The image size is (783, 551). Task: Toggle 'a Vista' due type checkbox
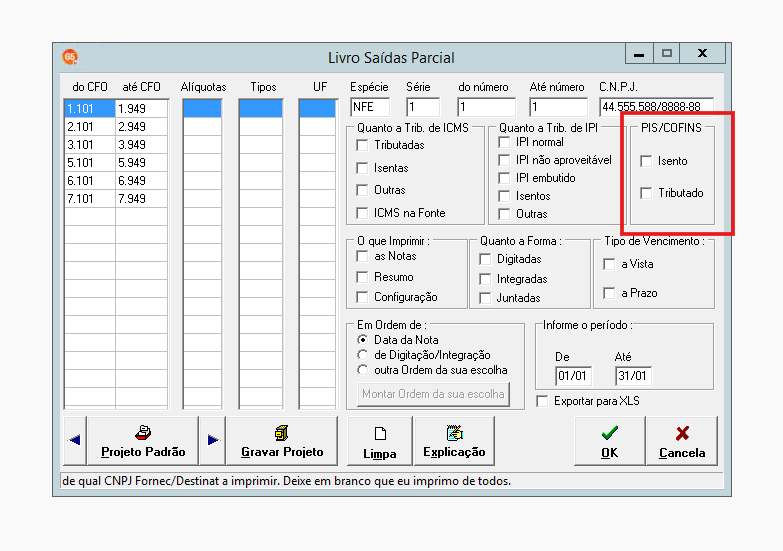pyautogui.click(x=609, y=264)
